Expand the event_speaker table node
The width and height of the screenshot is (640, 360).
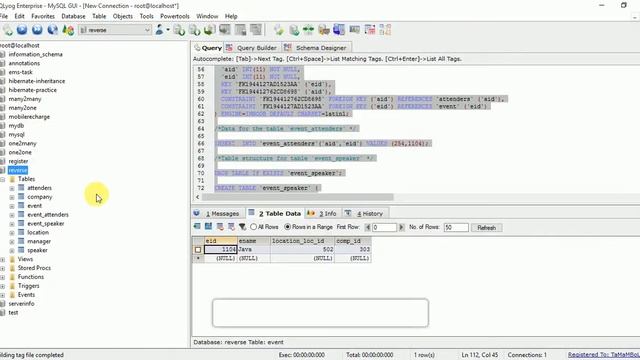(x=12, y=224)
